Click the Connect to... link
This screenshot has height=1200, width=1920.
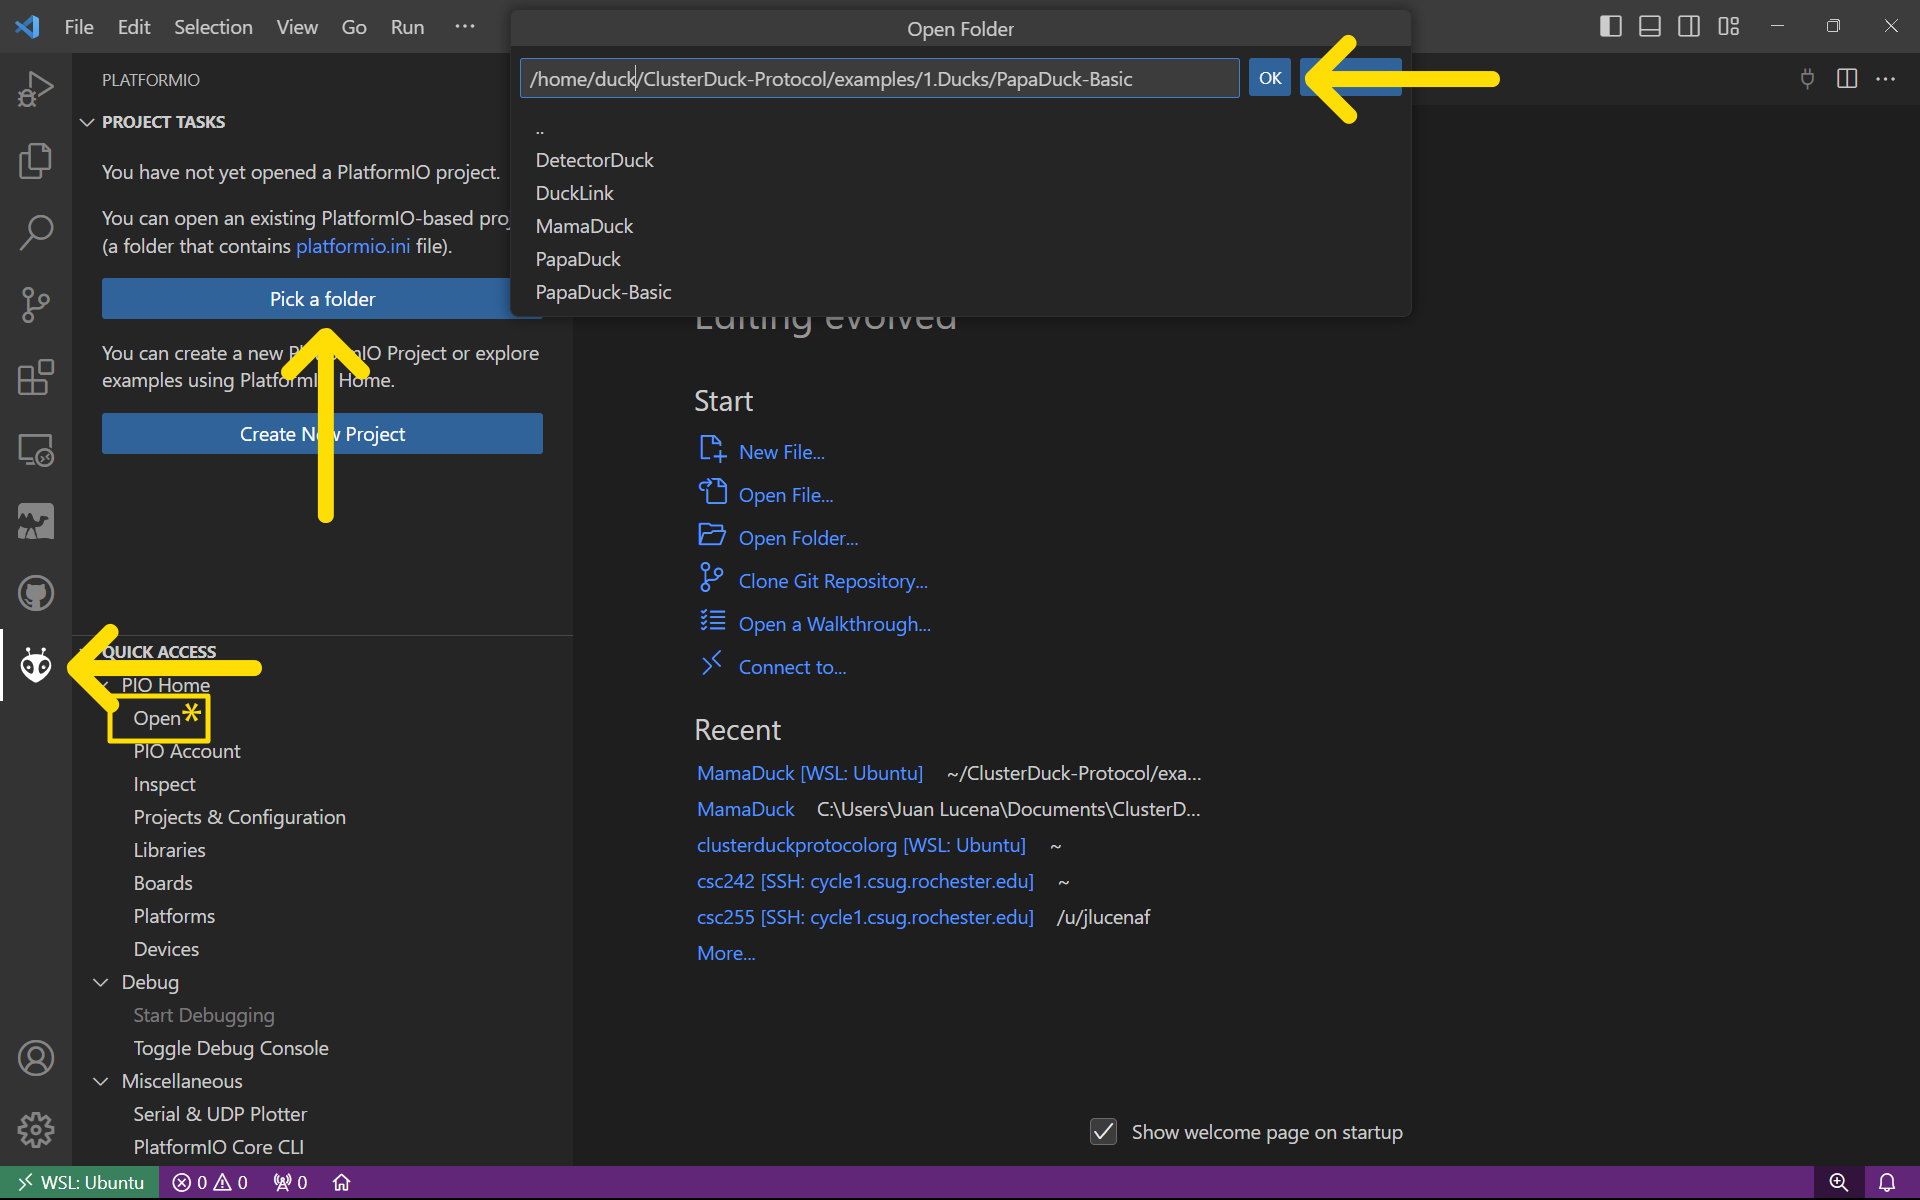point(792,667)
